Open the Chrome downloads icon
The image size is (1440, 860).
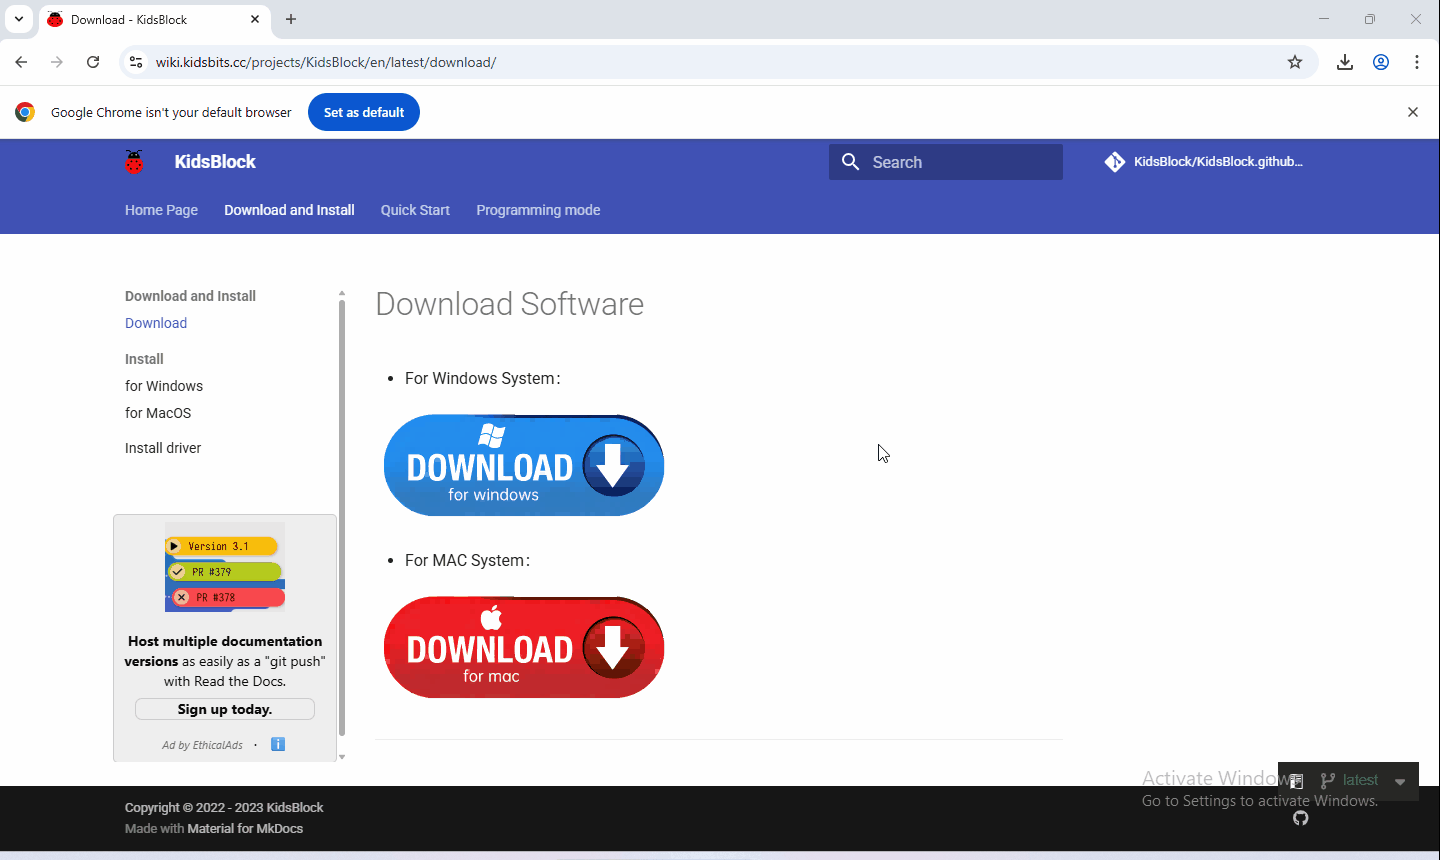(1345, 62)
